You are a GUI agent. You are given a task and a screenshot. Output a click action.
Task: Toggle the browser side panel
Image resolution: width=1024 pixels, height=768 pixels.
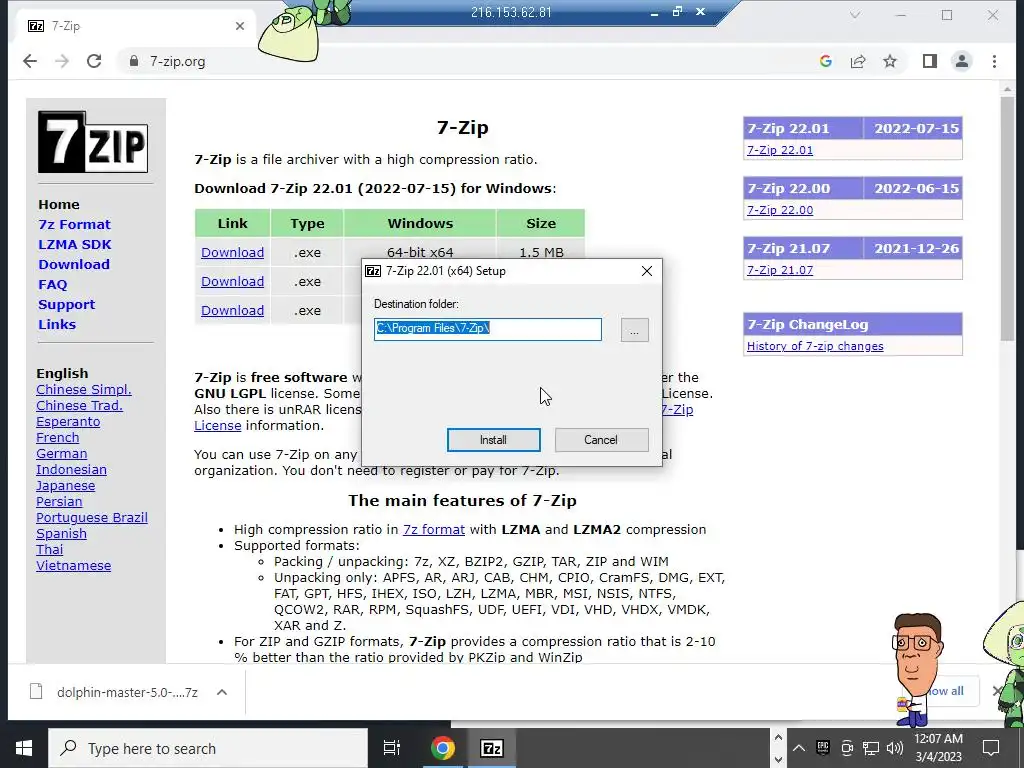[929, 61]
